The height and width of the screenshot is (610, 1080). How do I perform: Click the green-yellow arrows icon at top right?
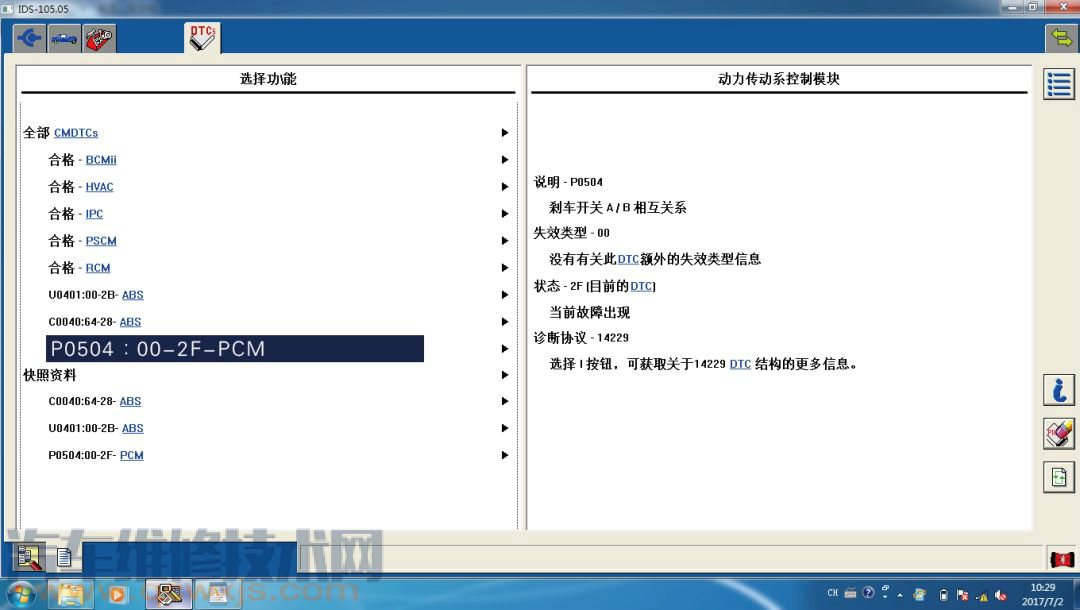(1059, 38)
